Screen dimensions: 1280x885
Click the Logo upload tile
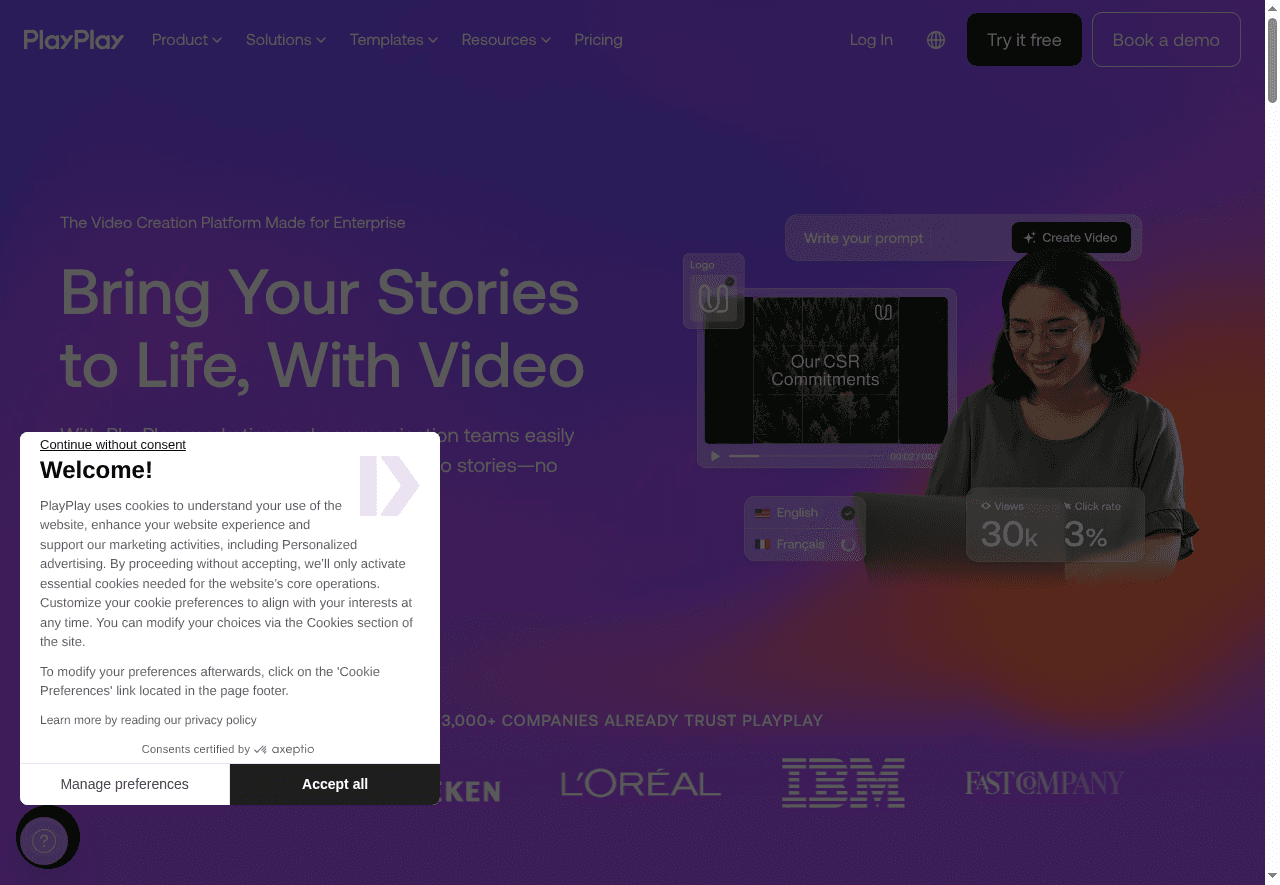(x=713, y=293)
